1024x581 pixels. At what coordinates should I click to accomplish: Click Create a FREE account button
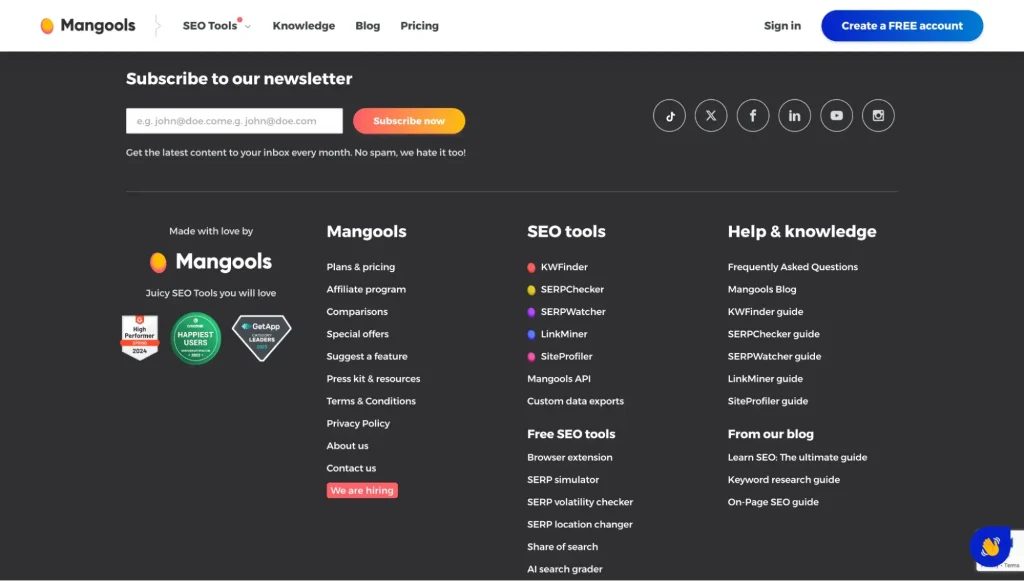[x=901, y=26]
